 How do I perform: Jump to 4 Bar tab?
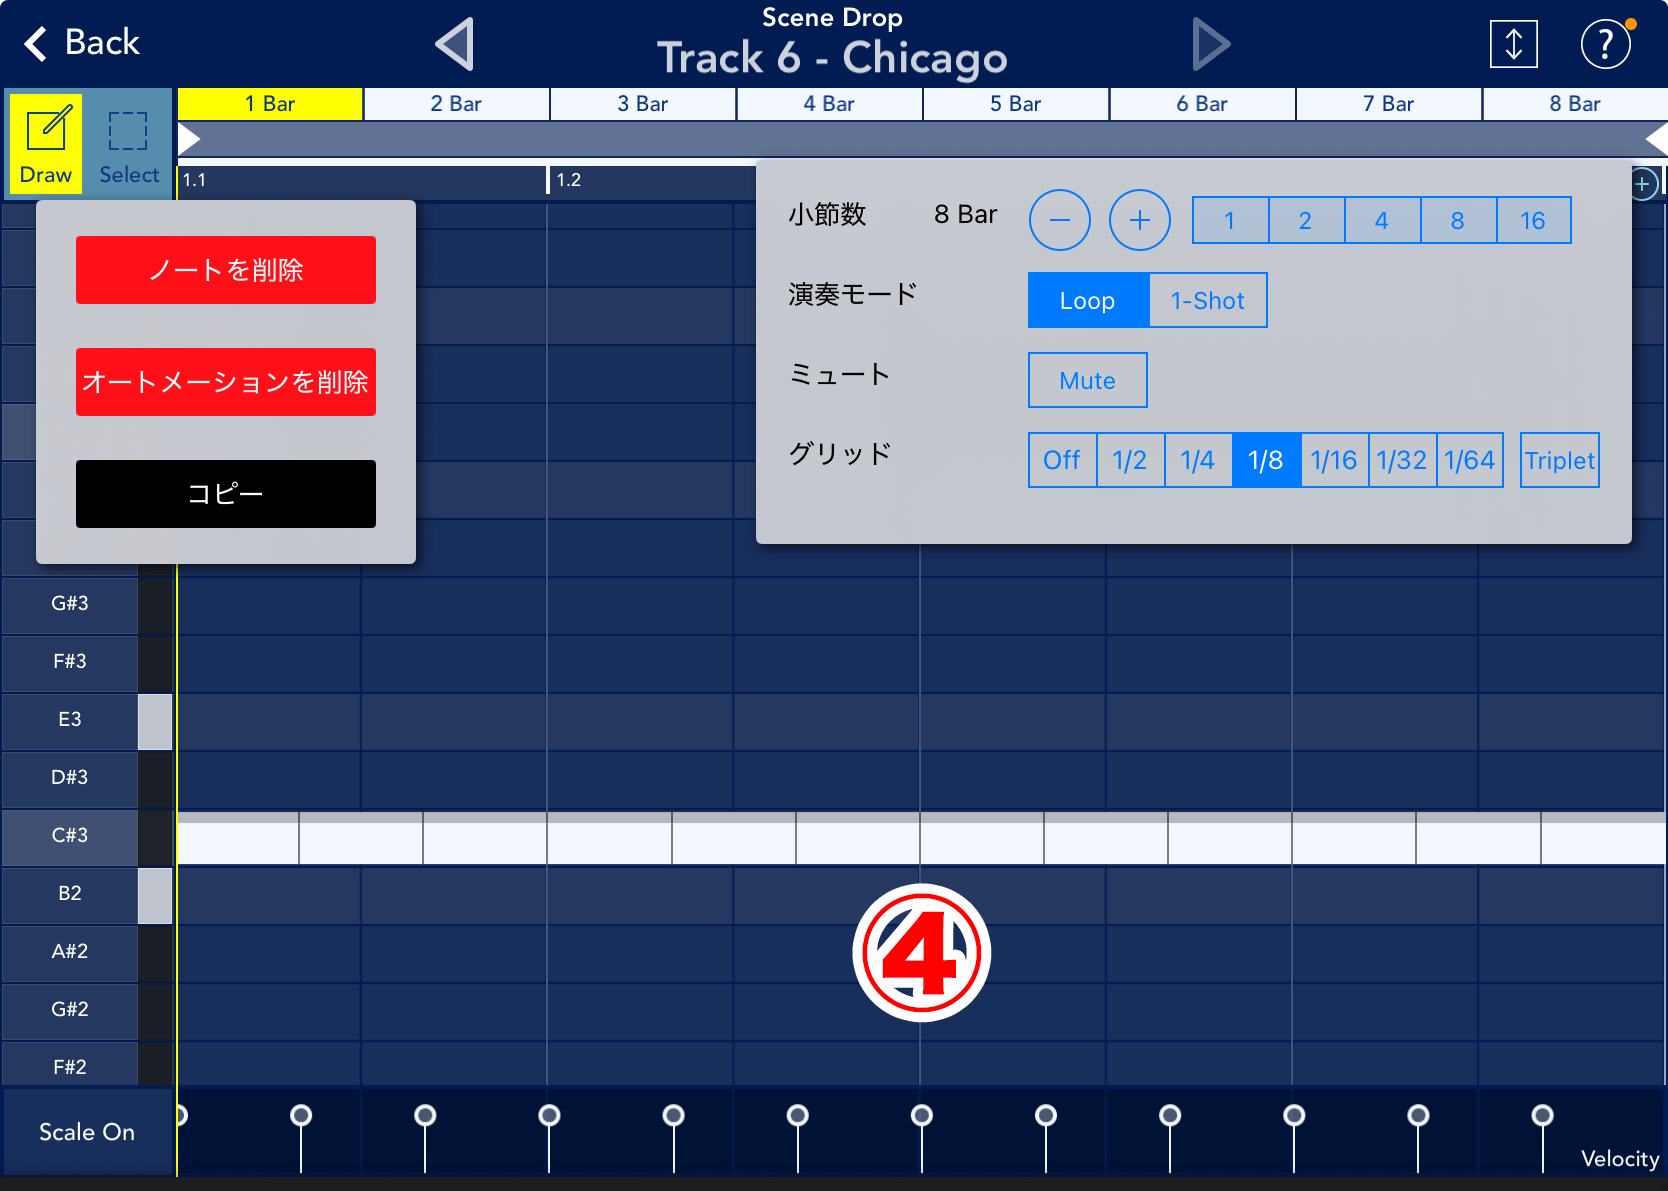[829, 104]
